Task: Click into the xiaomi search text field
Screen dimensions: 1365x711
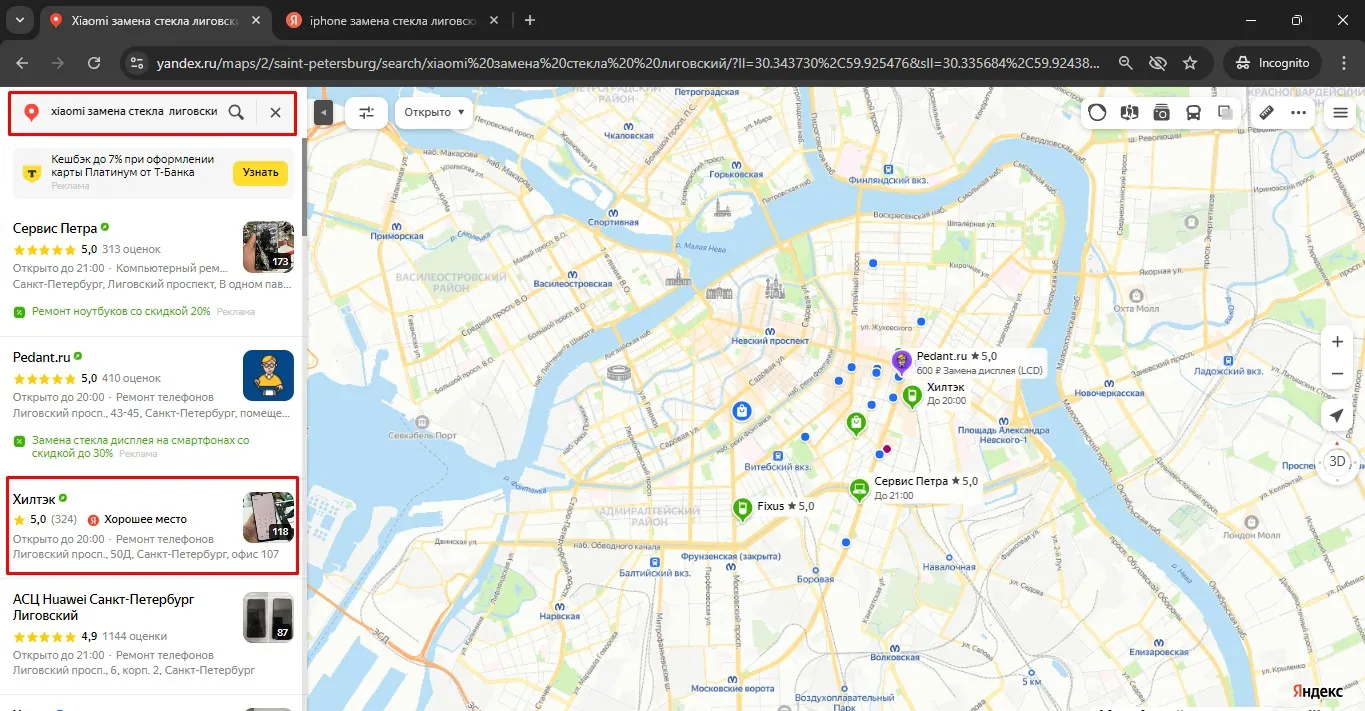Action: click(x=134, y=112)
